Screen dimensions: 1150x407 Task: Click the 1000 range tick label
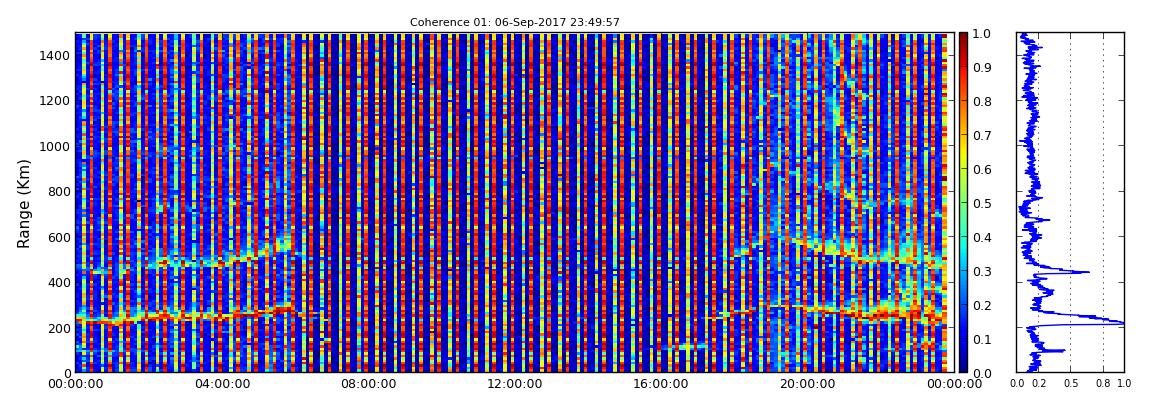[56, 146]
